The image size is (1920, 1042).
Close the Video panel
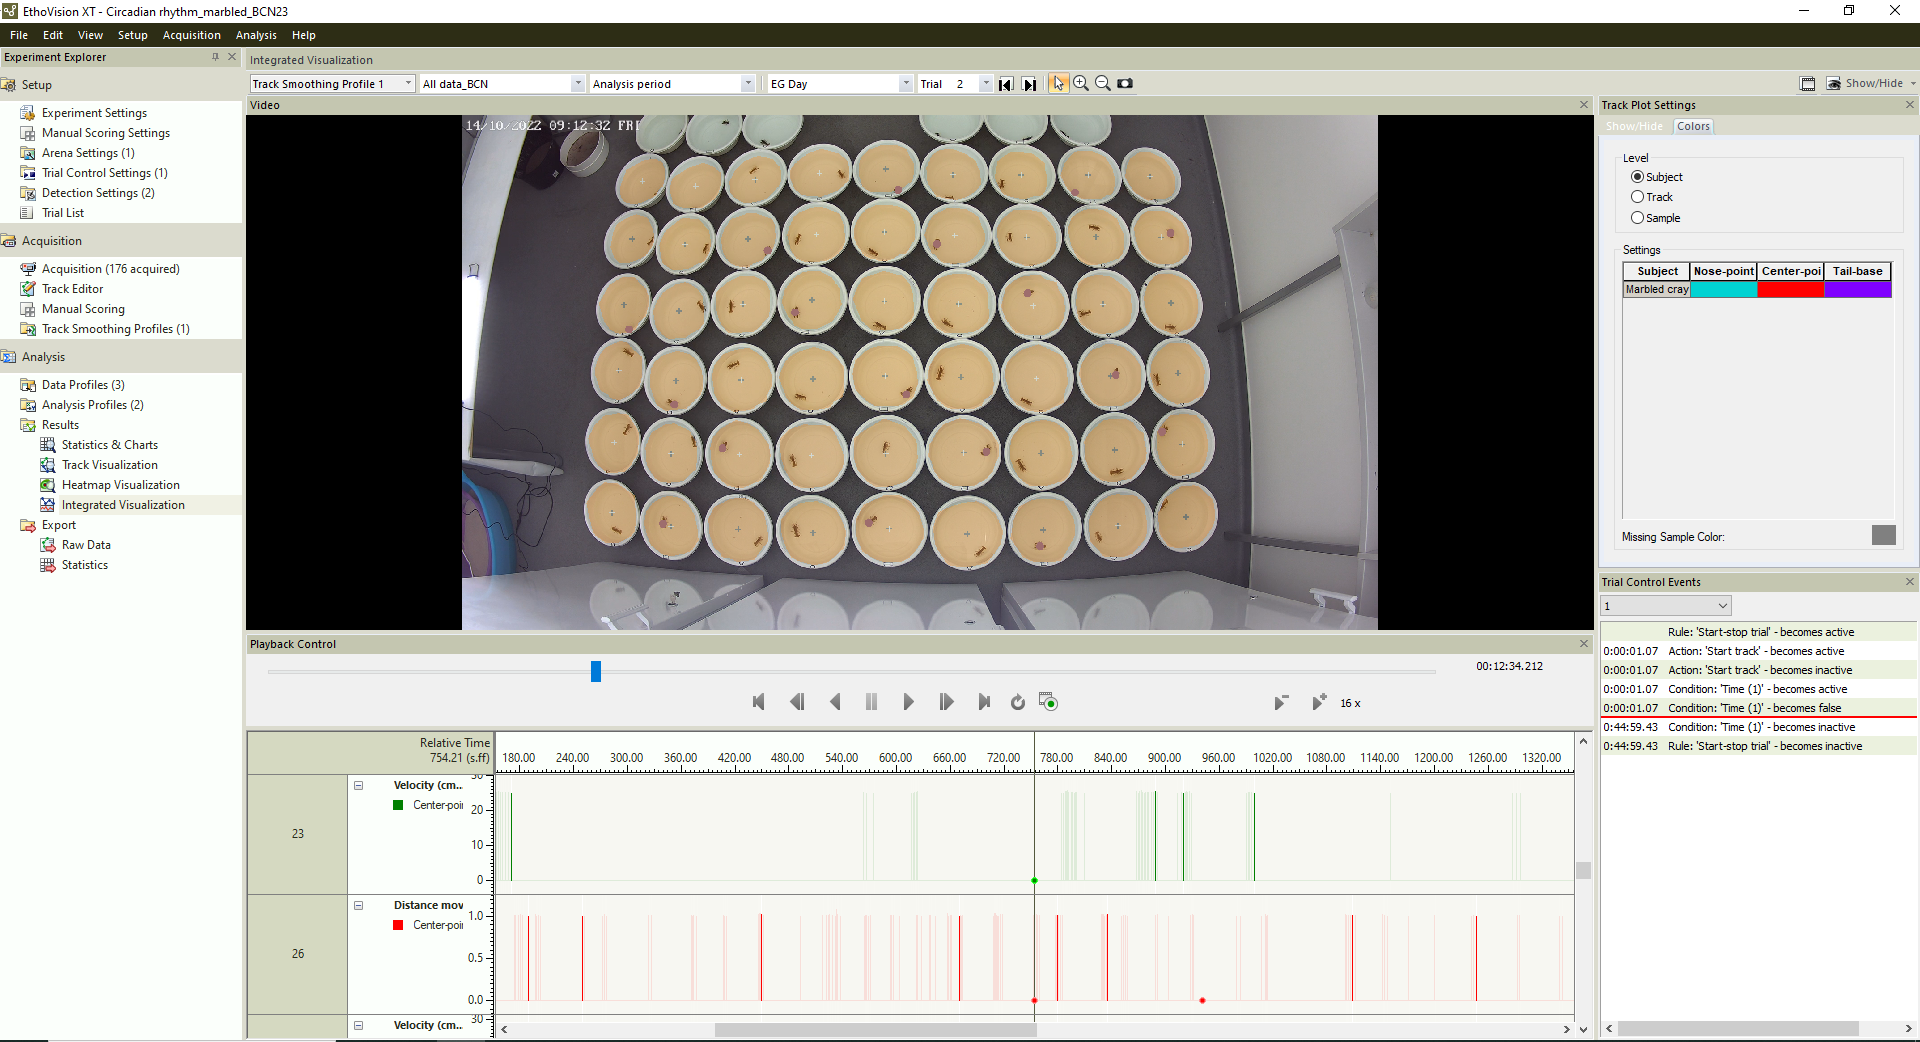tap(1584, 105)
